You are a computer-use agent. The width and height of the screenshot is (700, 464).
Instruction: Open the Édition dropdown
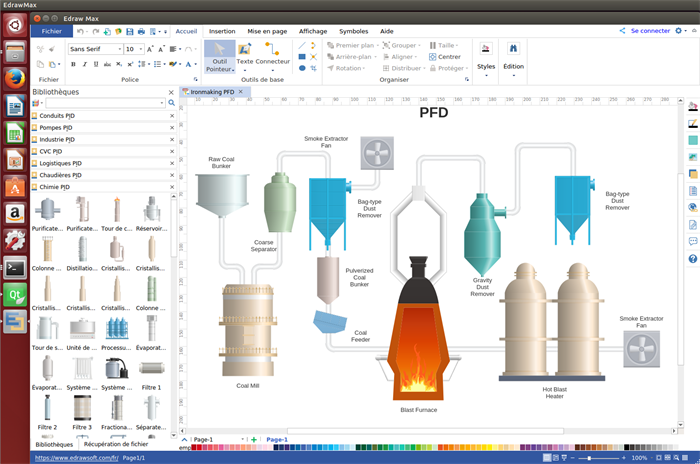513,56
